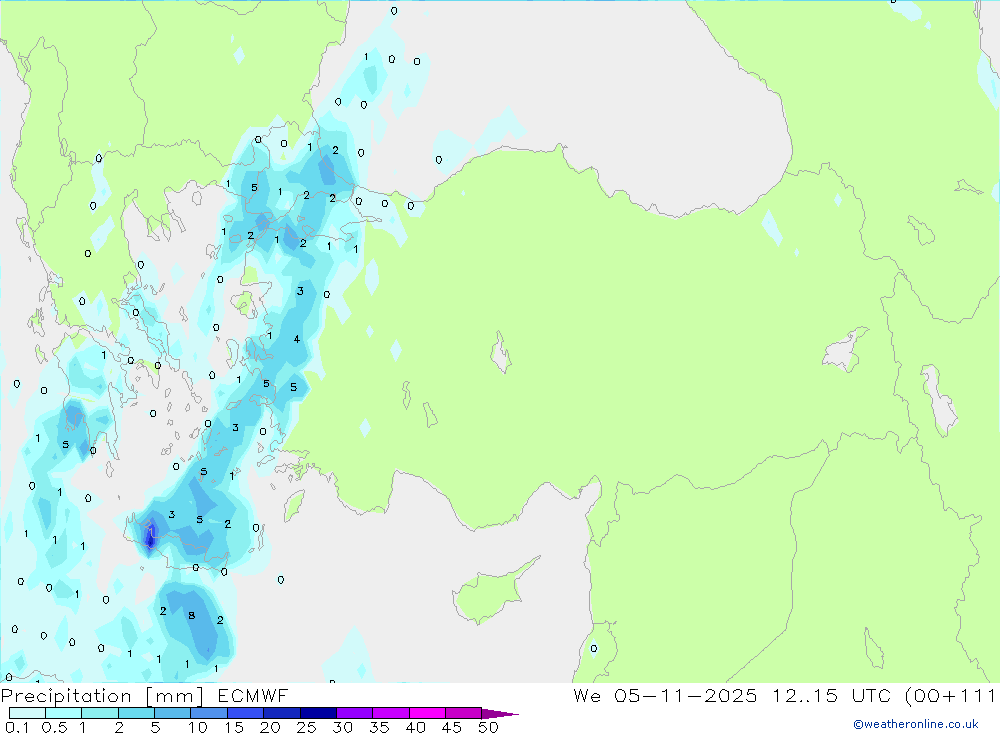Screen dimensions: 1000x733
Task: Click the 0.5 to 1 mm legend swatch
Action: point(63,713)
